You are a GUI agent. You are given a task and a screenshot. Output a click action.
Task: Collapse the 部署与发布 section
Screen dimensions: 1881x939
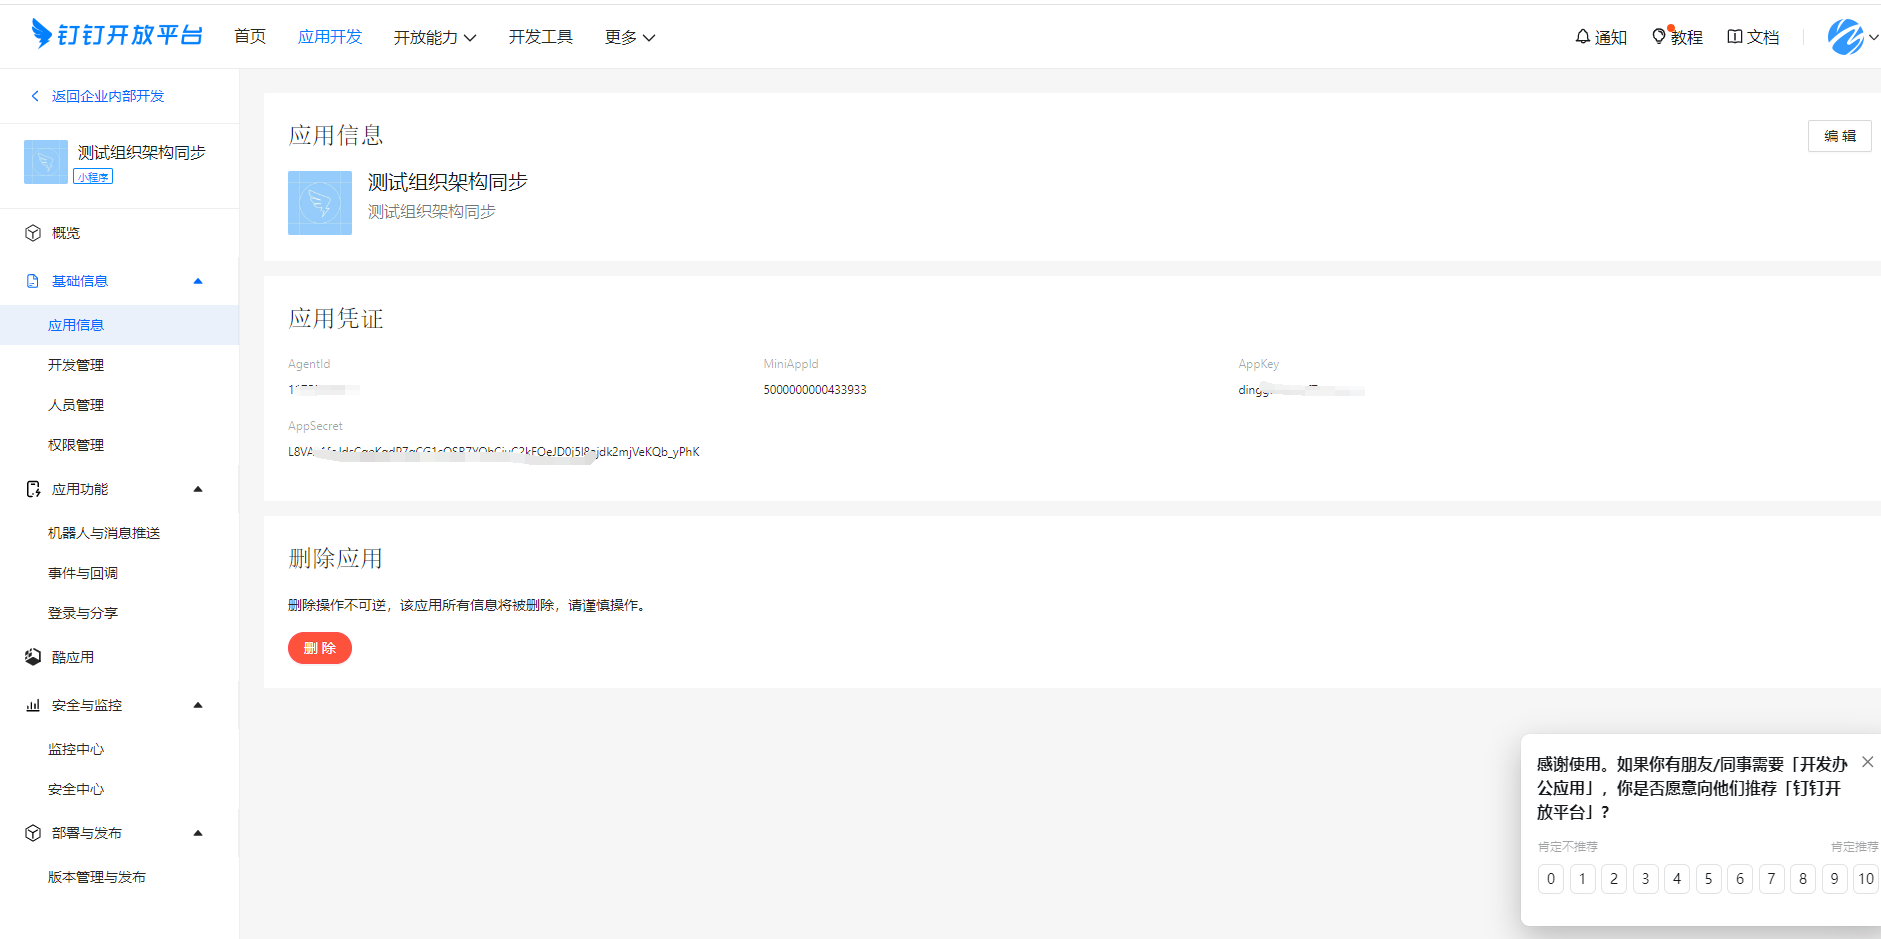tap(198, 833)
